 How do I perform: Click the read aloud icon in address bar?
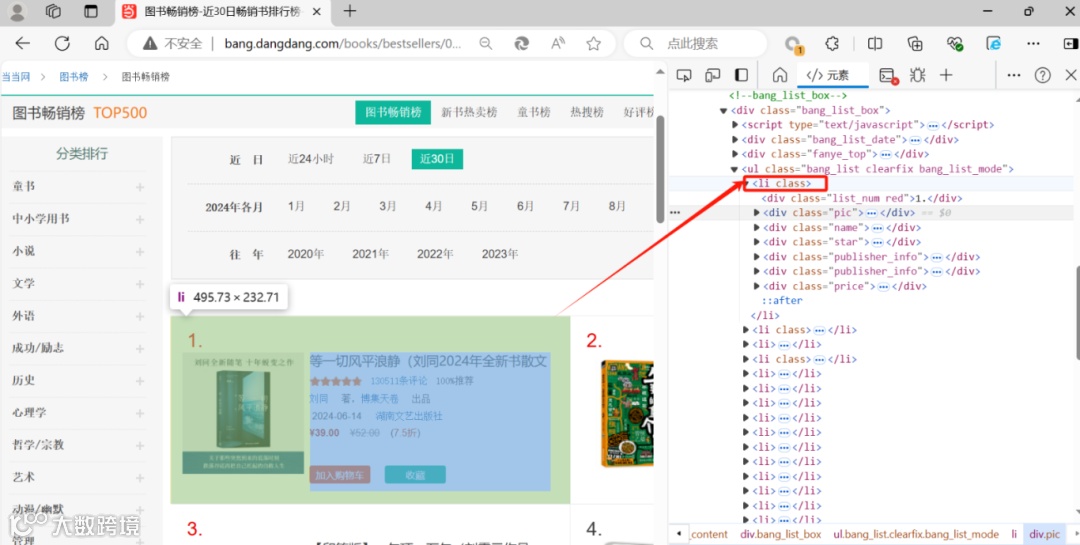[558, 43]
